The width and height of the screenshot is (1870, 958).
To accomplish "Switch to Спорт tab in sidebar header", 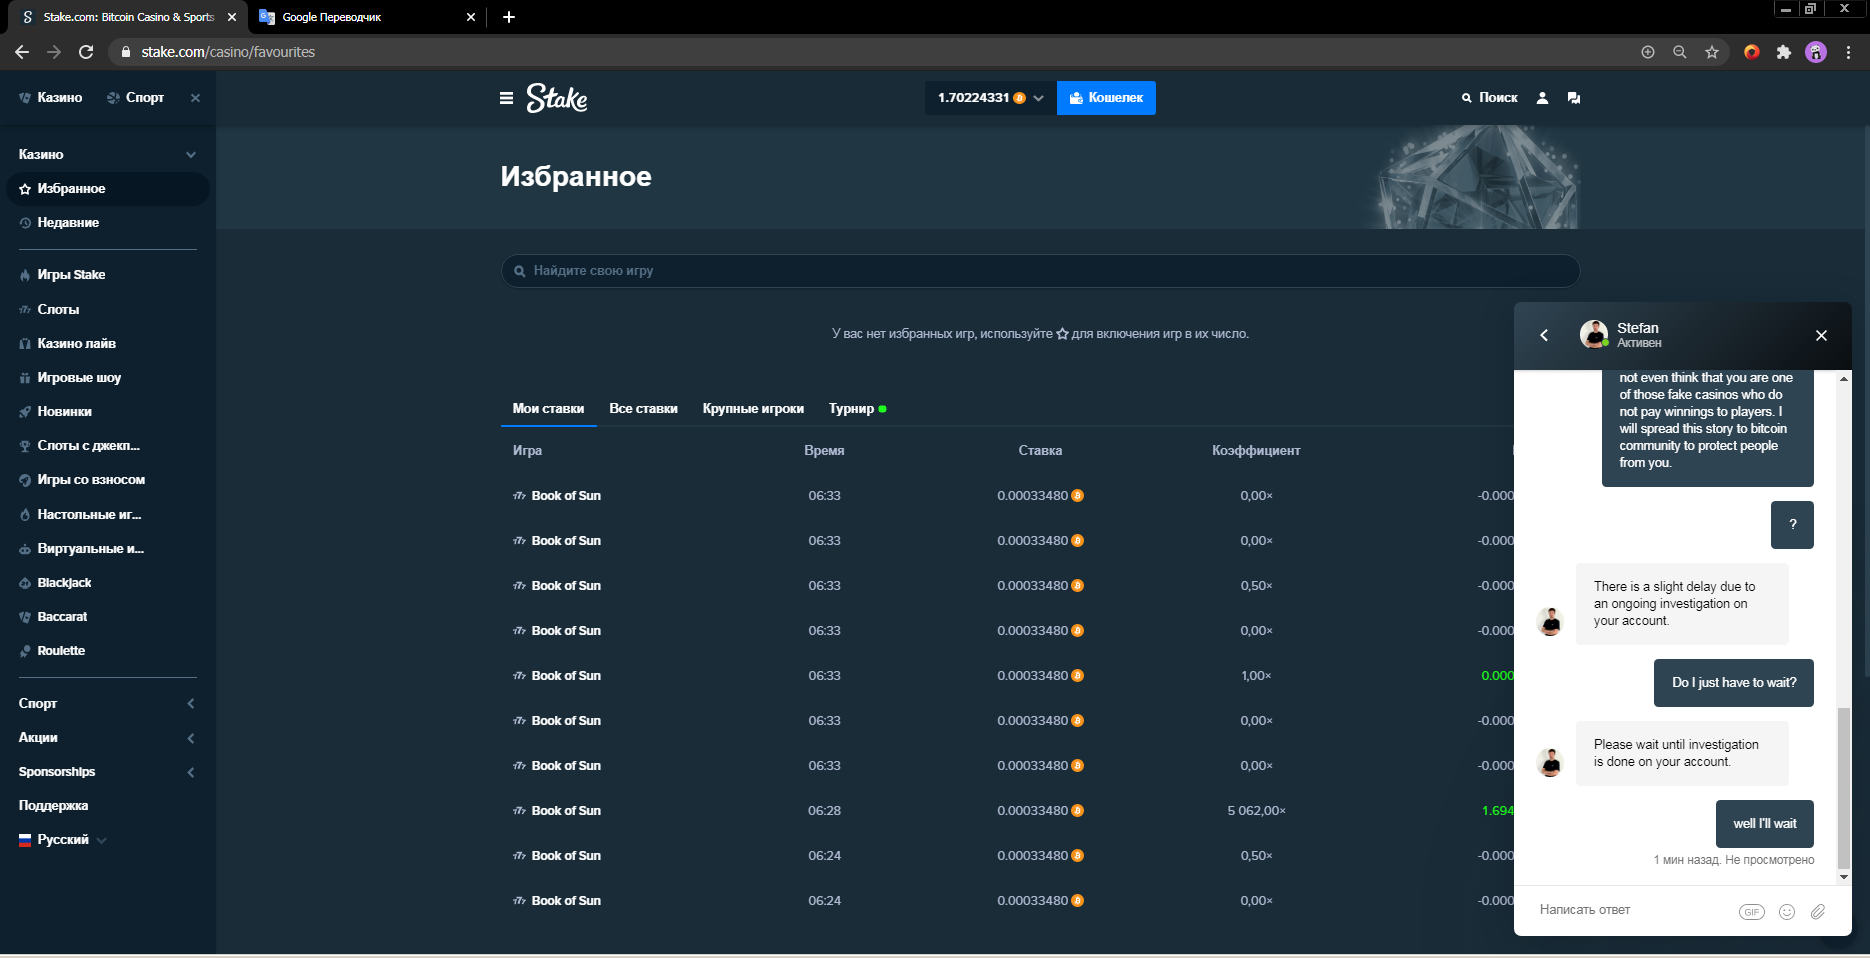I will (x=135, y=98).
